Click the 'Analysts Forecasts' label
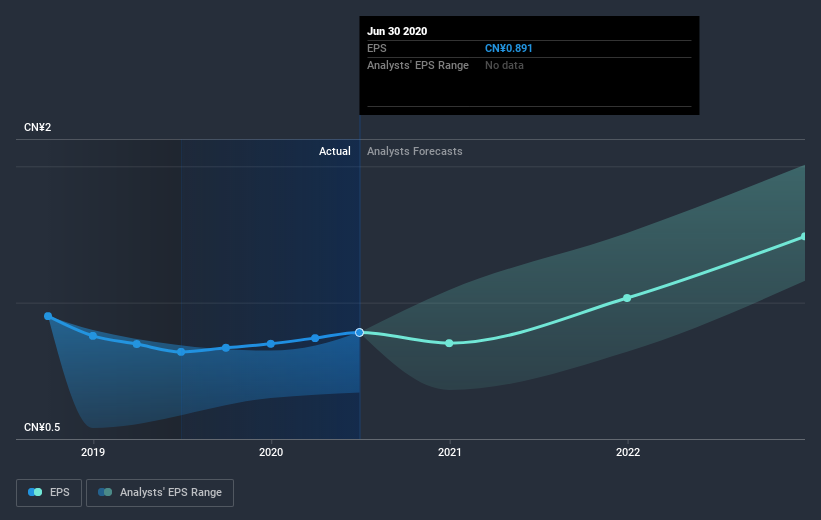The height and width of the screenshot is (520, 821). click(x=415, y=151)
